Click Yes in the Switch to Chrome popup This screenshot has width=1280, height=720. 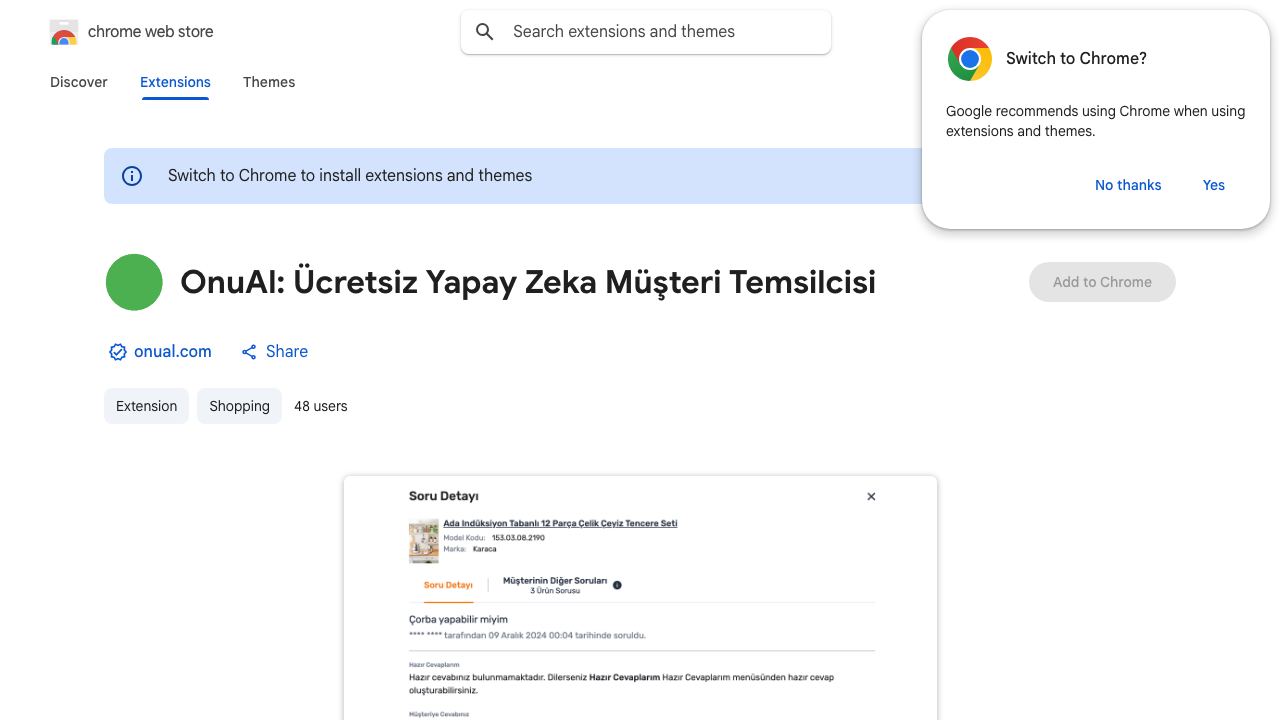[1214, 185]
